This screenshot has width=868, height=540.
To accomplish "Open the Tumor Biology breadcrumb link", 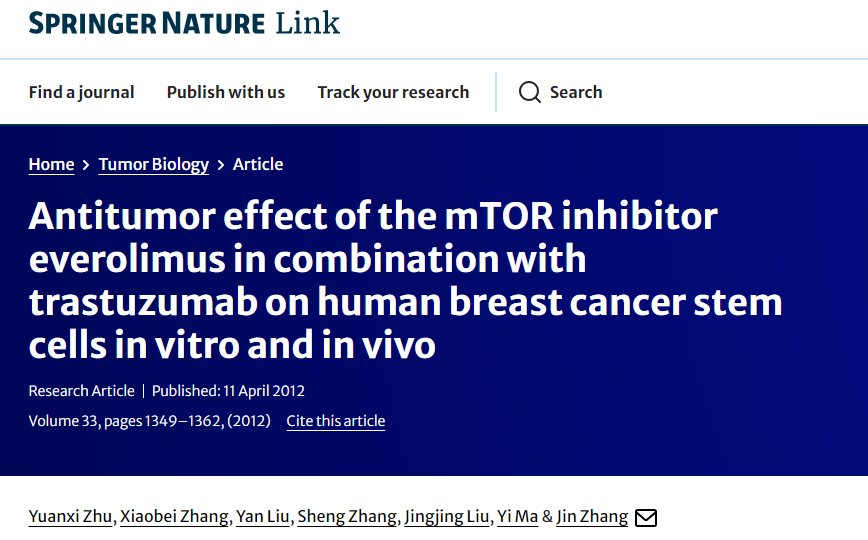I will coord(154,164).
